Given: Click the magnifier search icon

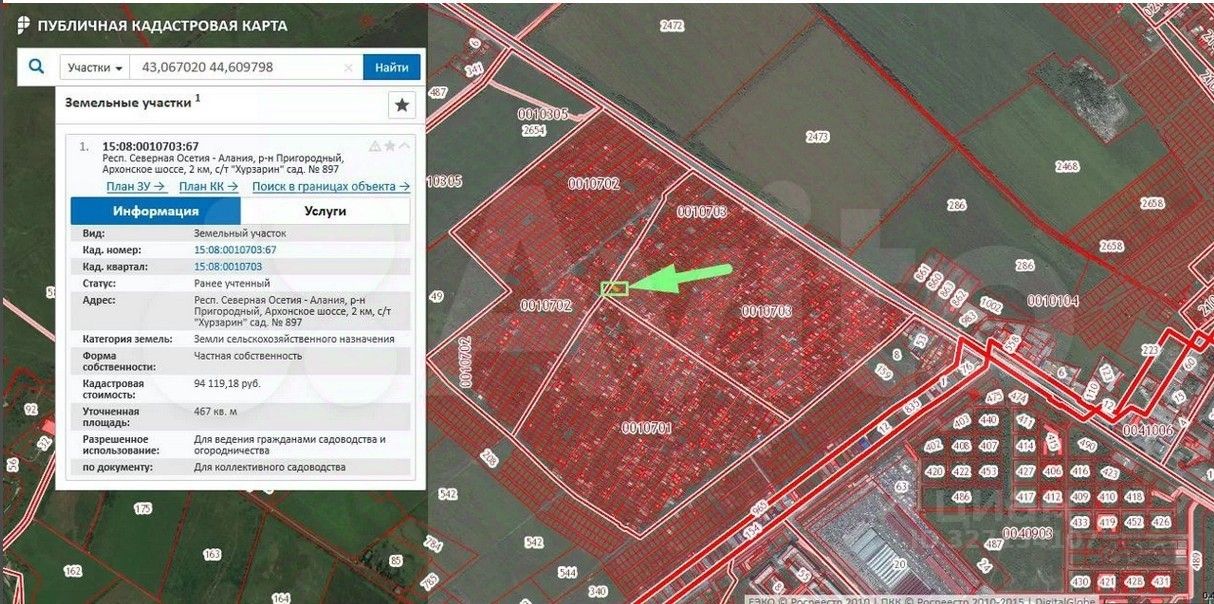Looking at the screenshot, I should [x=37, y=67].
